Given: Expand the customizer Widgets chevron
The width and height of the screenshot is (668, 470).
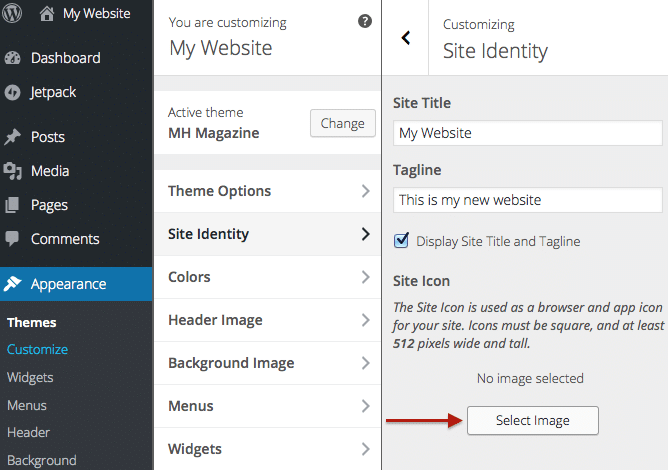Looking at the screenshot, I should [x=366, y=449].
